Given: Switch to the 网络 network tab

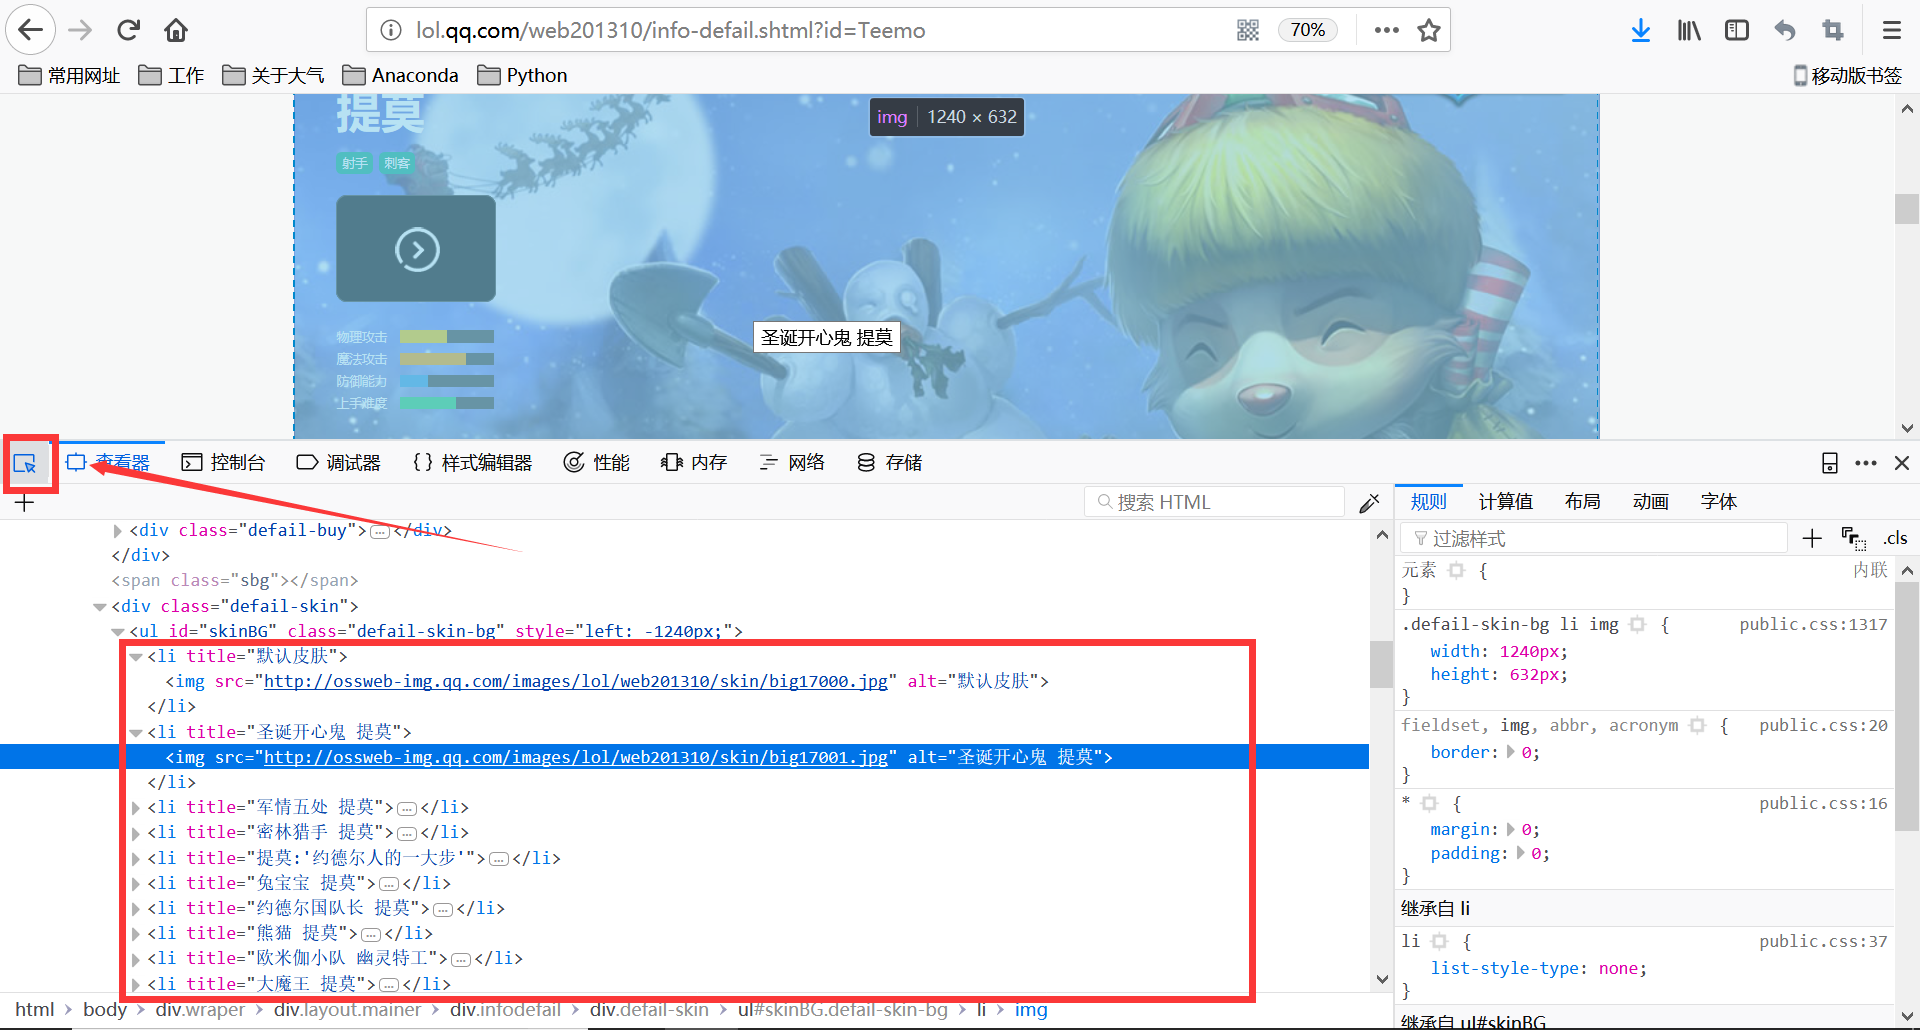Looking at the screenshot, I should (x=792, y=462).
